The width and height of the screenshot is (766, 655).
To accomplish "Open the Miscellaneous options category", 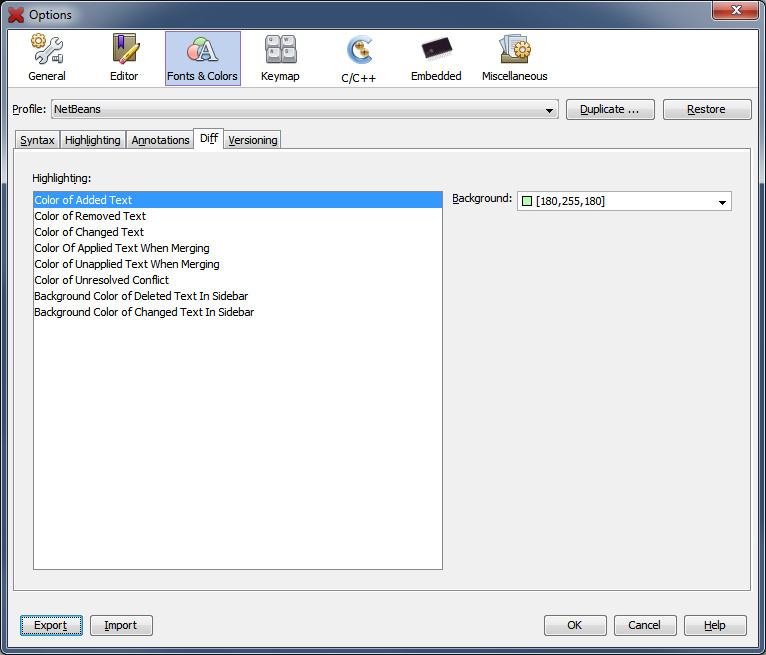I will pyautogui.click(x=514, y=58).
